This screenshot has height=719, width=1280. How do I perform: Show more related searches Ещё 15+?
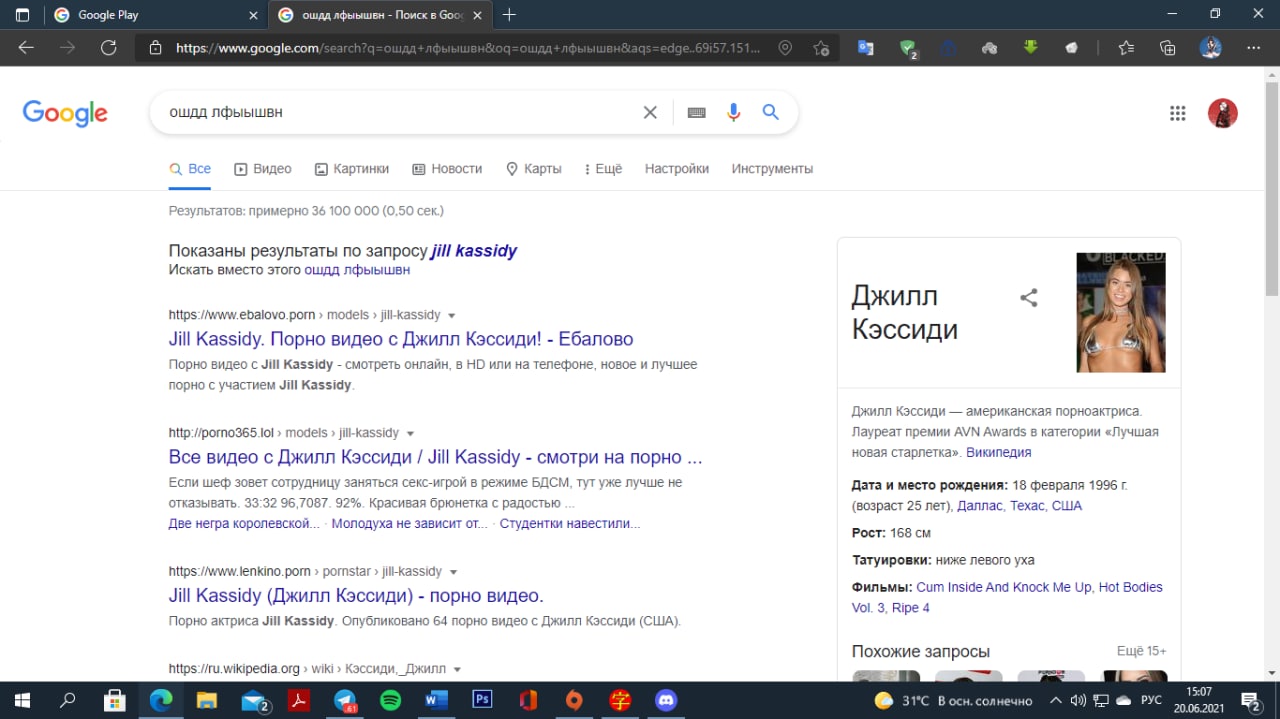click(x=1141, y=651)
